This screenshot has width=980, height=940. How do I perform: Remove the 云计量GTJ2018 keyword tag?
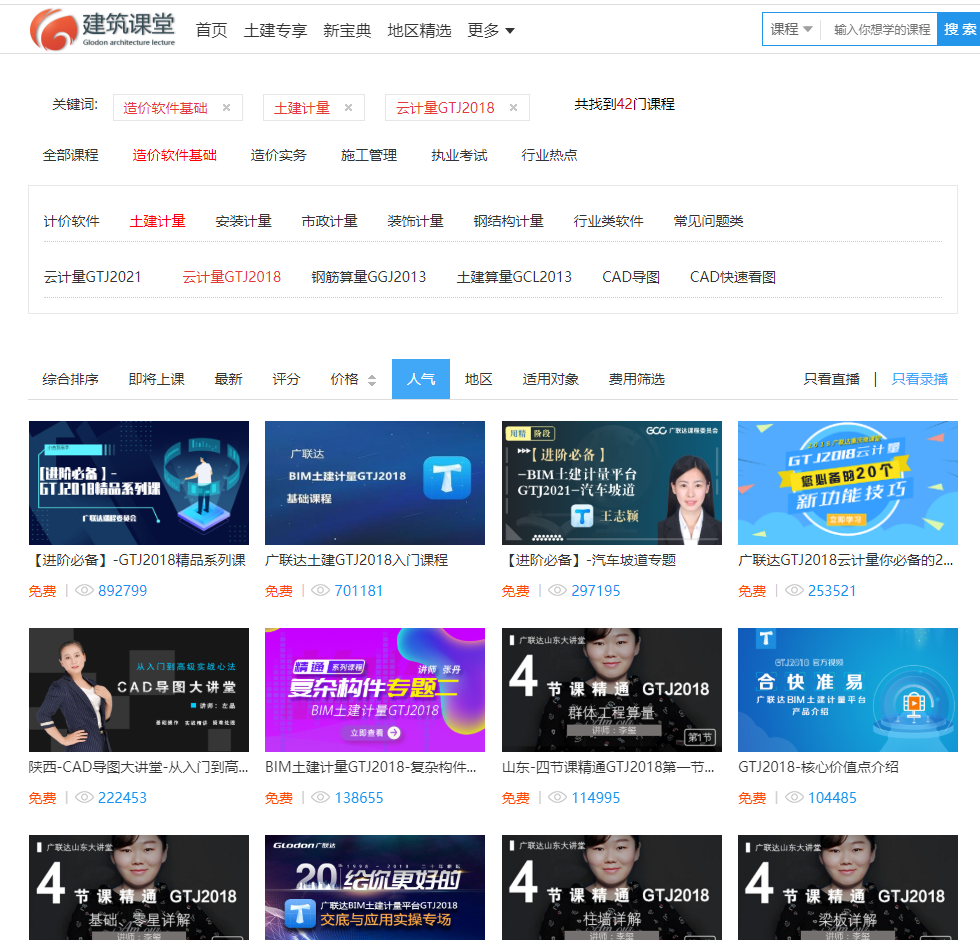513,108
